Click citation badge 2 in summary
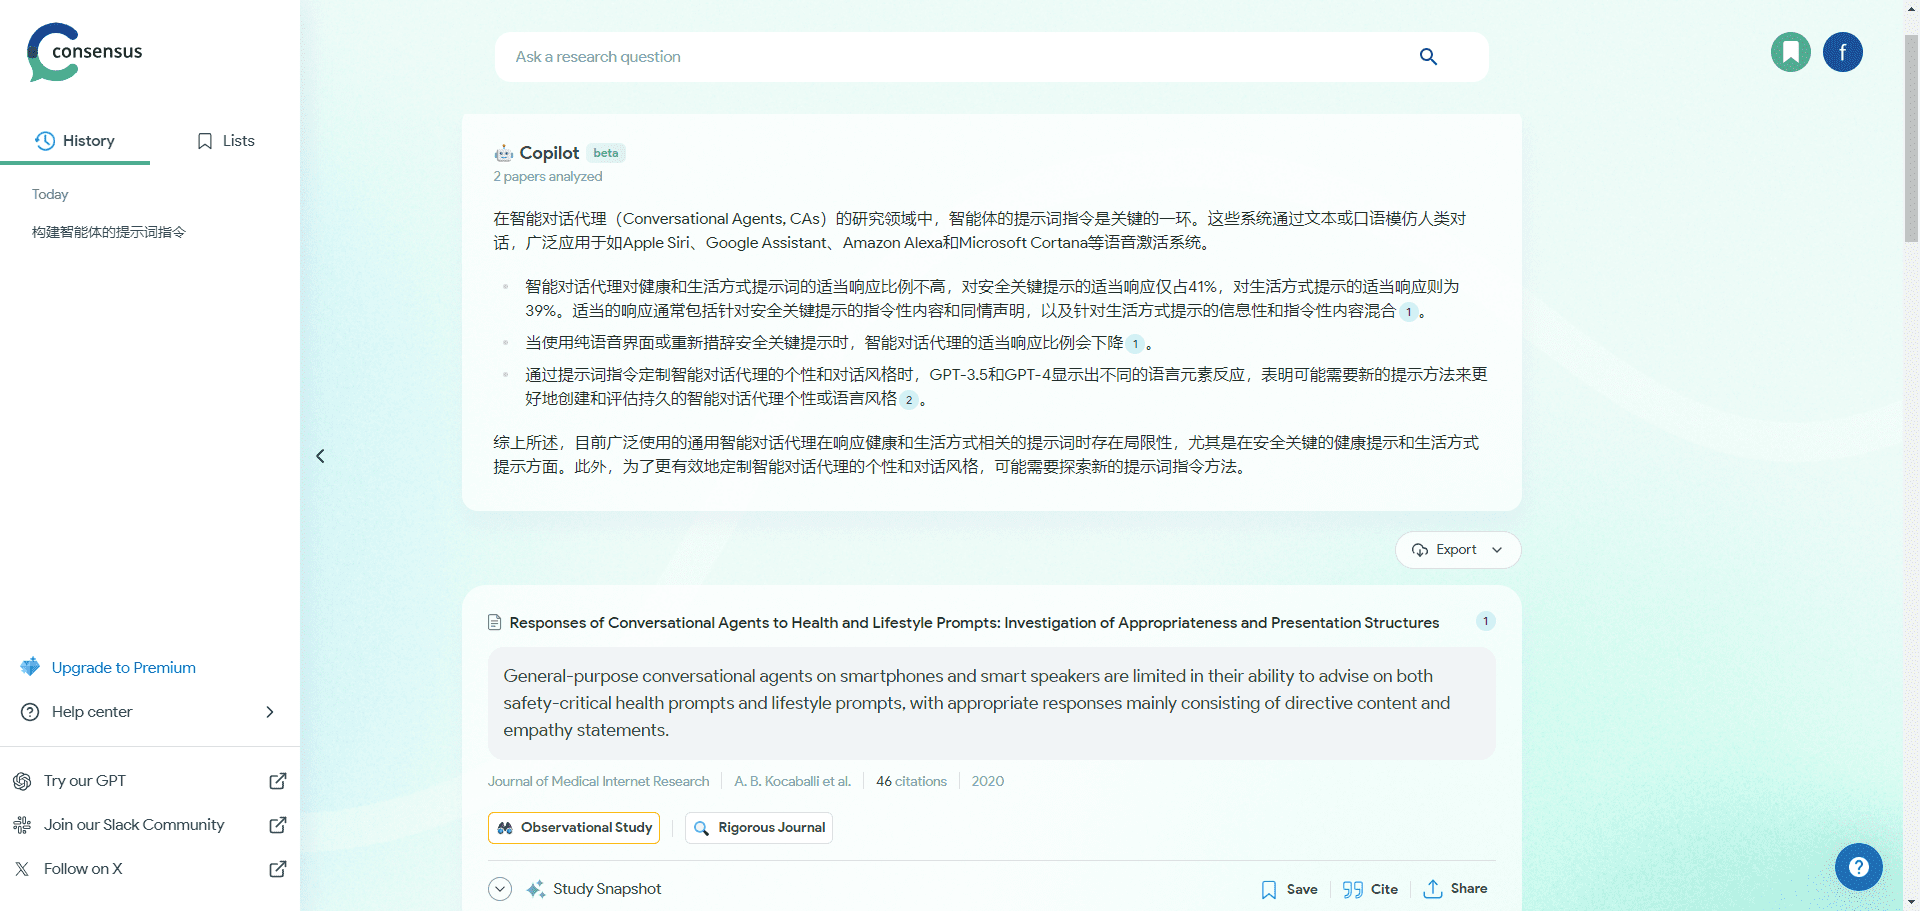The image size is (1920, 911). [x=909, y=400]
